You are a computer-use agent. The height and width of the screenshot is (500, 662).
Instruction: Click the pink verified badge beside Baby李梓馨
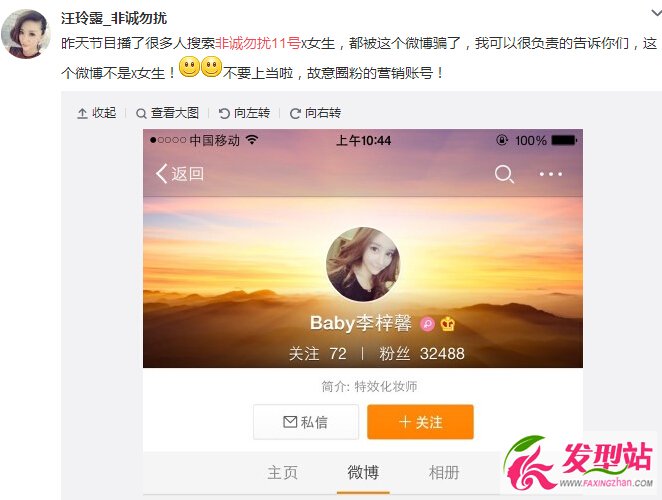427,324
